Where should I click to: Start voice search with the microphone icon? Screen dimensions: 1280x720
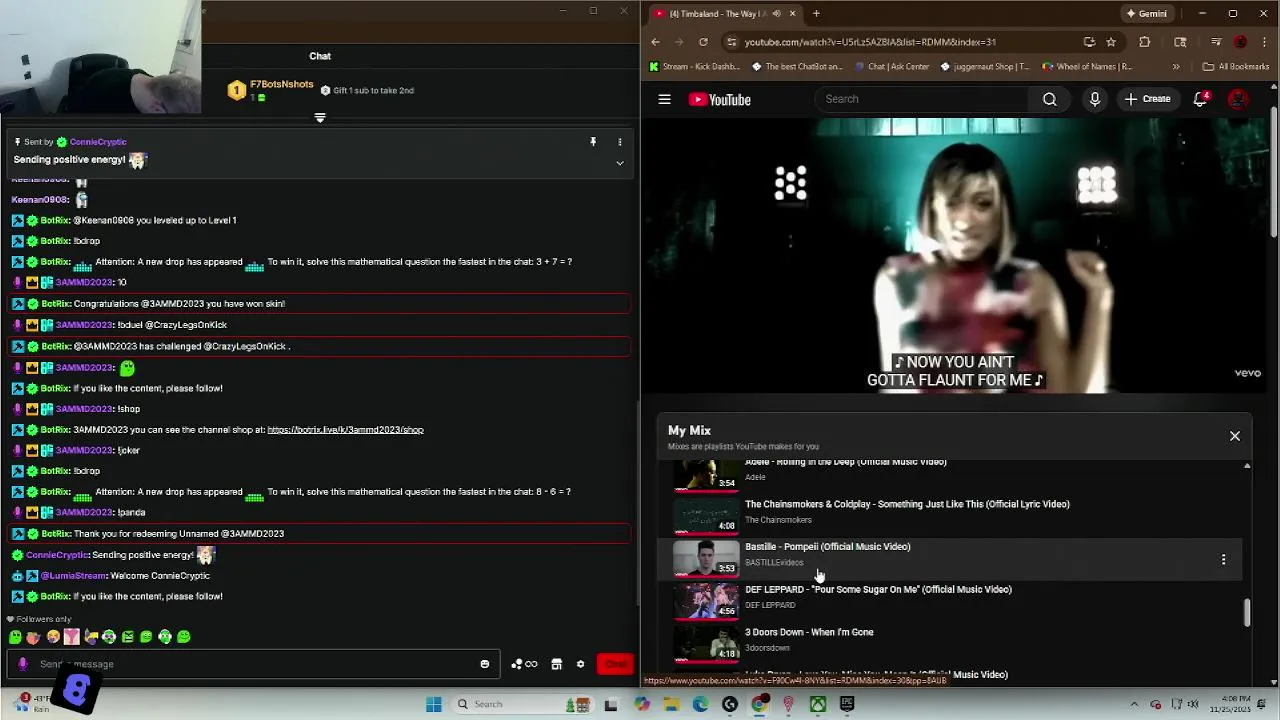(x=1095, y=99)
